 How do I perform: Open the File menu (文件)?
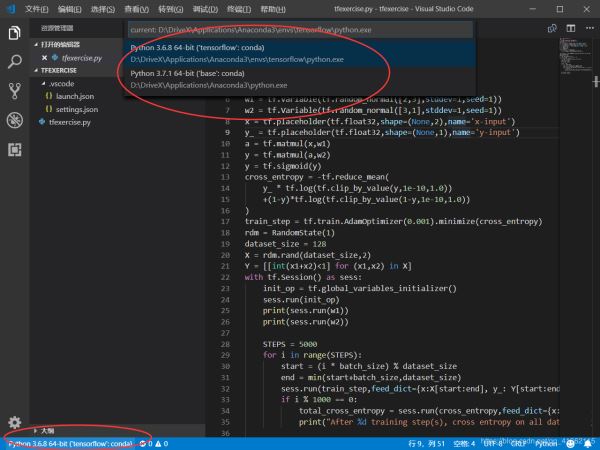(36, 8)
